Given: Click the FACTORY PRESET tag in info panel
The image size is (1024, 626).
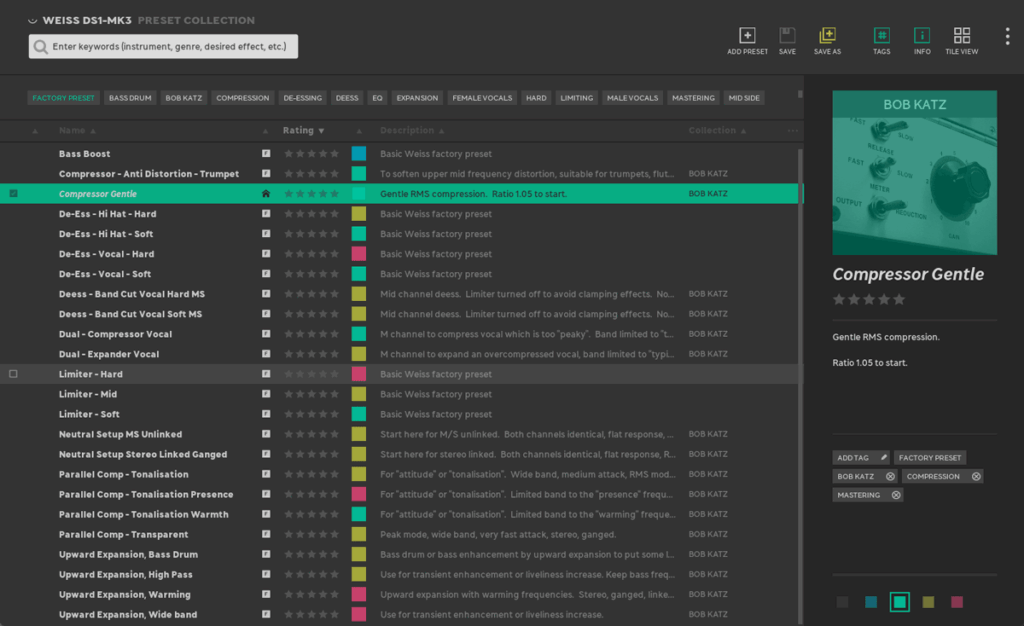Looking at the screenshot, I should point(930,458).
